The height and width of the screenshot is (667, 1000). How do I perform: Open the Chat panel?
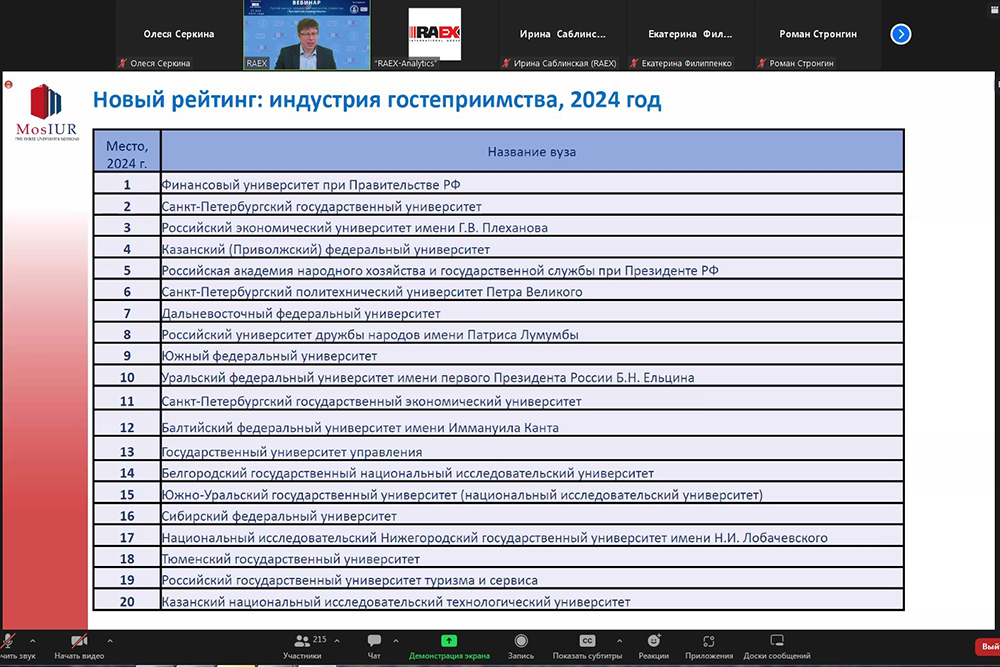tap(374, 641)
